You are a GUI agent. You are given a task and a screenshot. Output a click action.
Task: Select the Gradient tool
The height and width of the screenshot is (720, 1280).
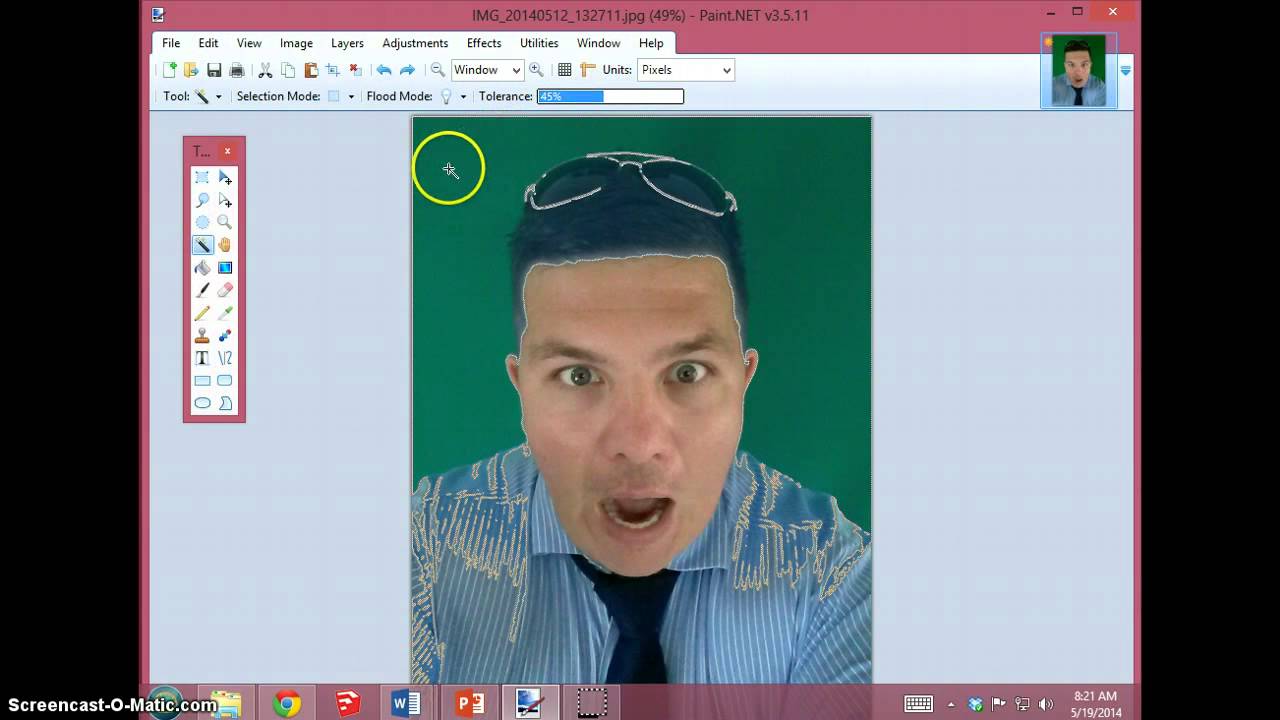point(225,267)
